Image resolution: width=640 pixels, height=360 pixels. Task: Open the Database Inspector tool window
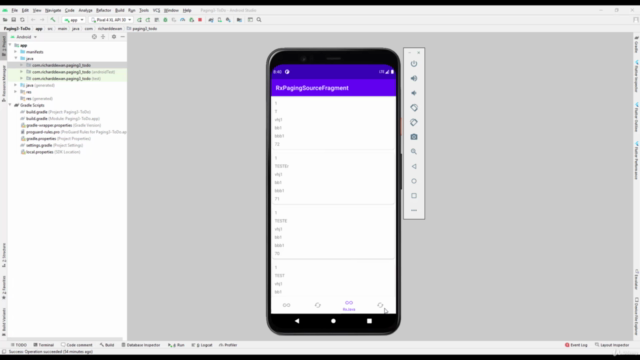[141, 345]
